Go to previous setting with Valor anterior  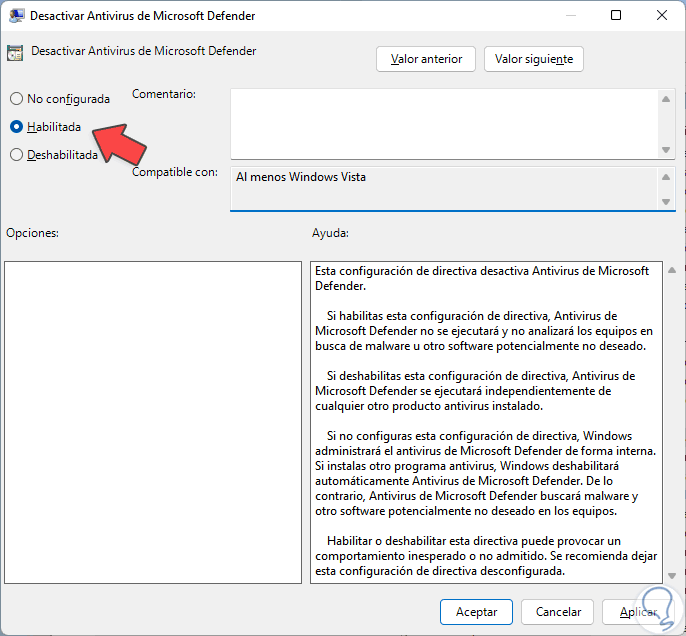coord(426,59)
